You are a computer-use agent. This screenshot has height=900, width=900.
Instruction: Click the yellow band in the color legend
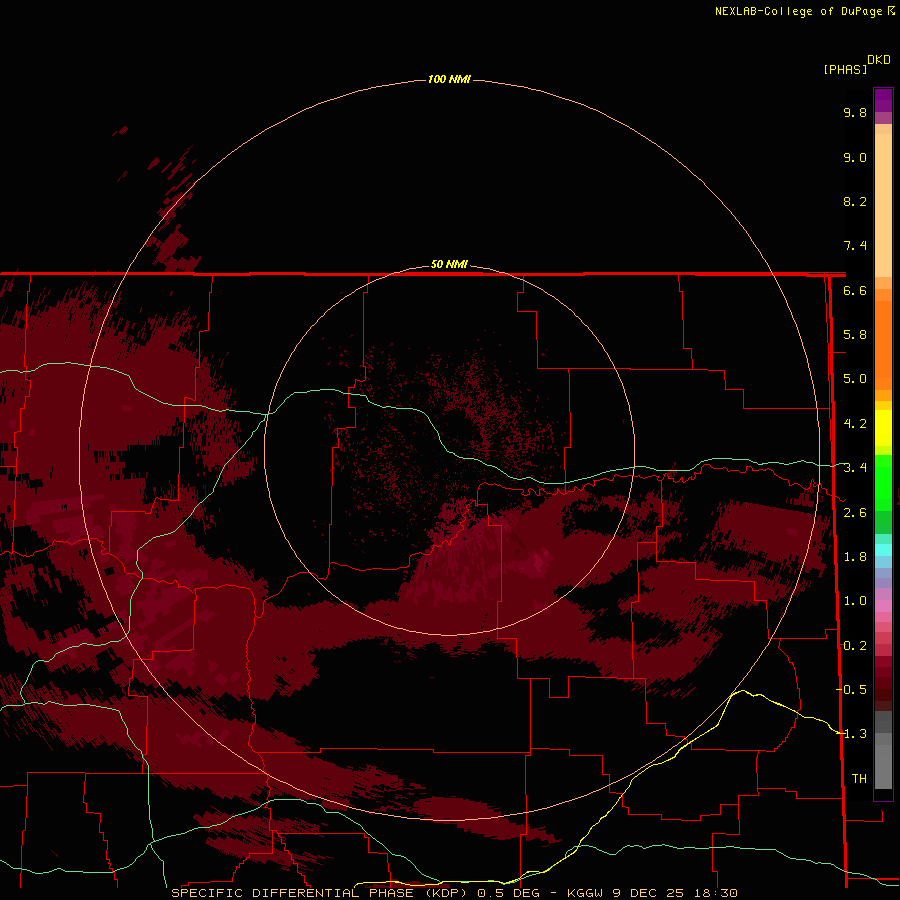pos(883,428)
